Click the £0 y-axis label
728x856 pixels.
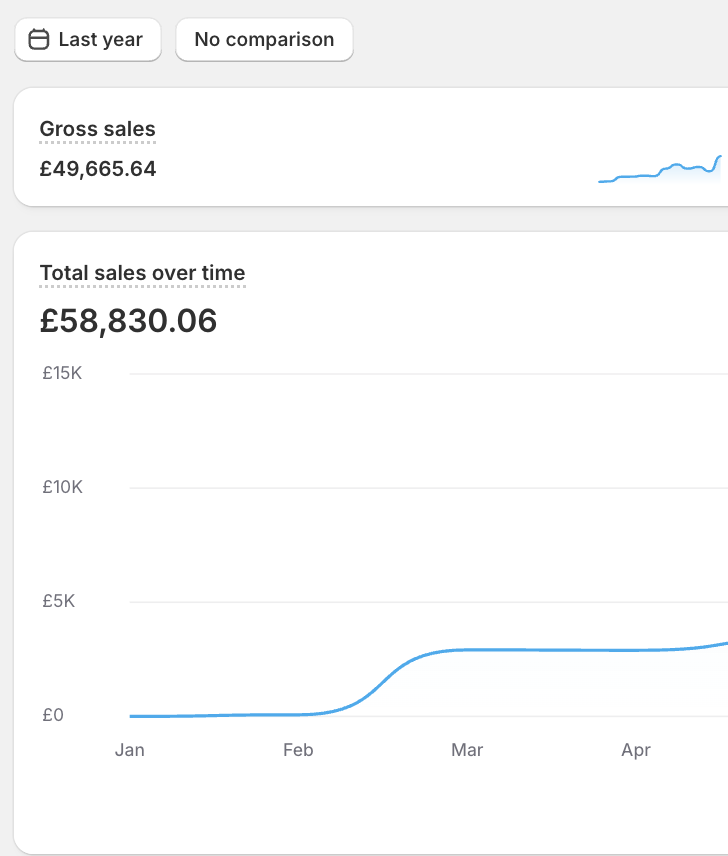[53, 716]
